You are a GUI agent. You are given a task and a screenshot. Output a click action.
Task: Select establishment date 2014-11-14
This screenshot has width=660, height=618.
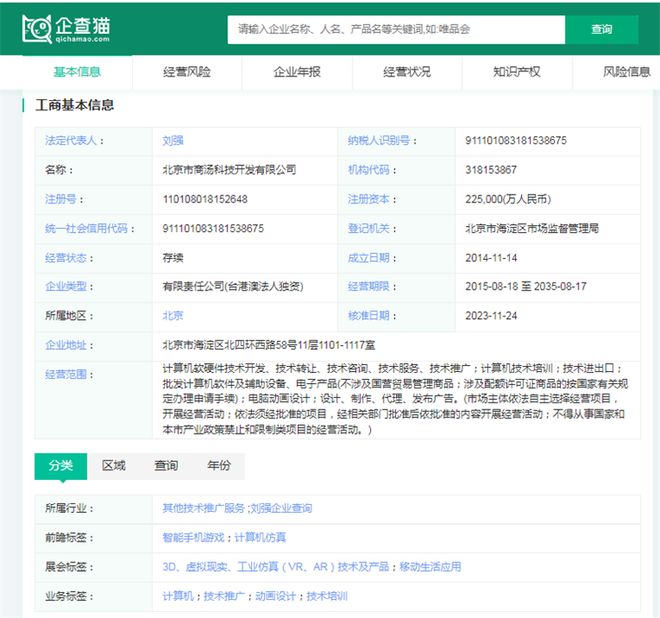pos(491,258)
